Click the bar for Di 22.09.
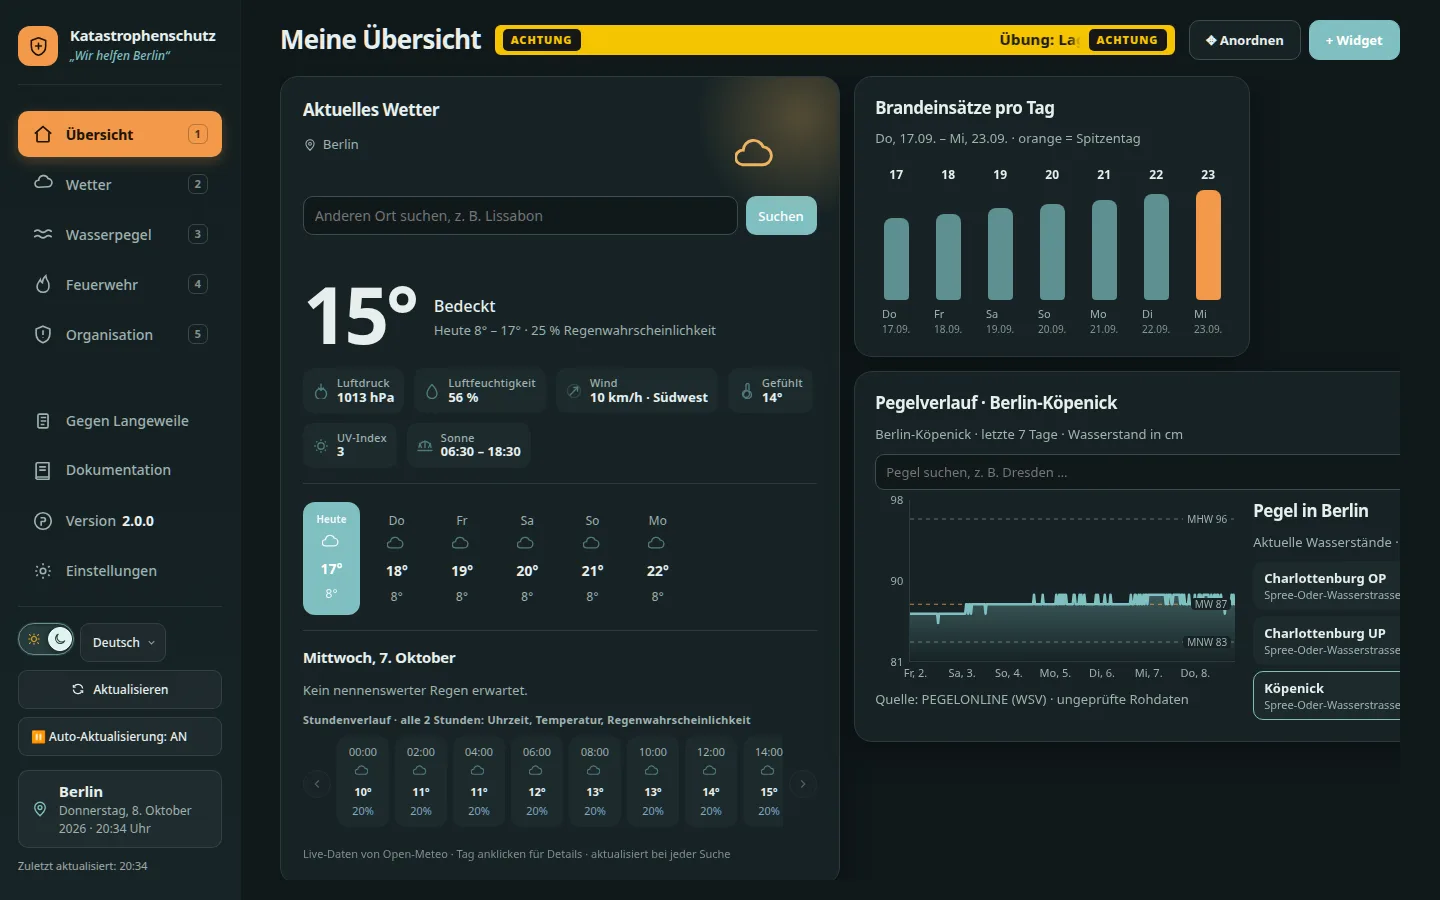The width and height of the screenshot is (1440, 900). pos(1156,247)
